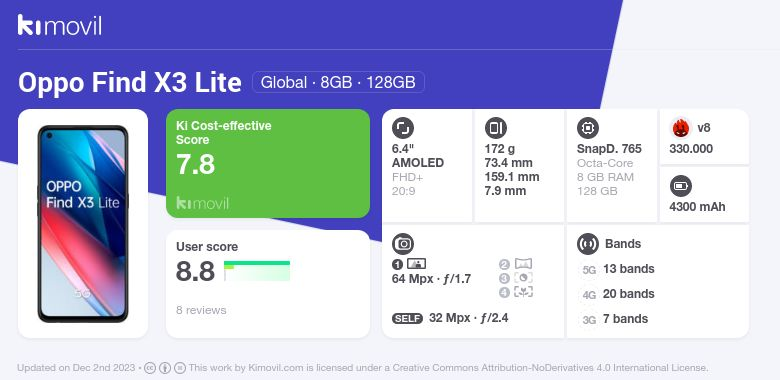Click the Bands signal icon

pyautogui.click(x=587, y=244)
